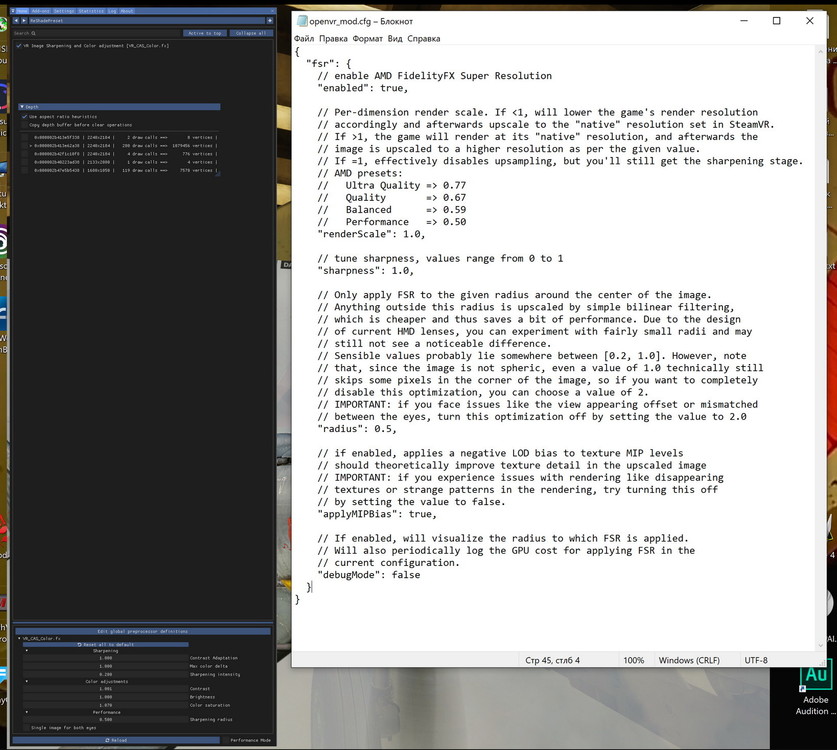Go to next preset with right arrow
The image size is (837, 750).
[x=24, y=20]
